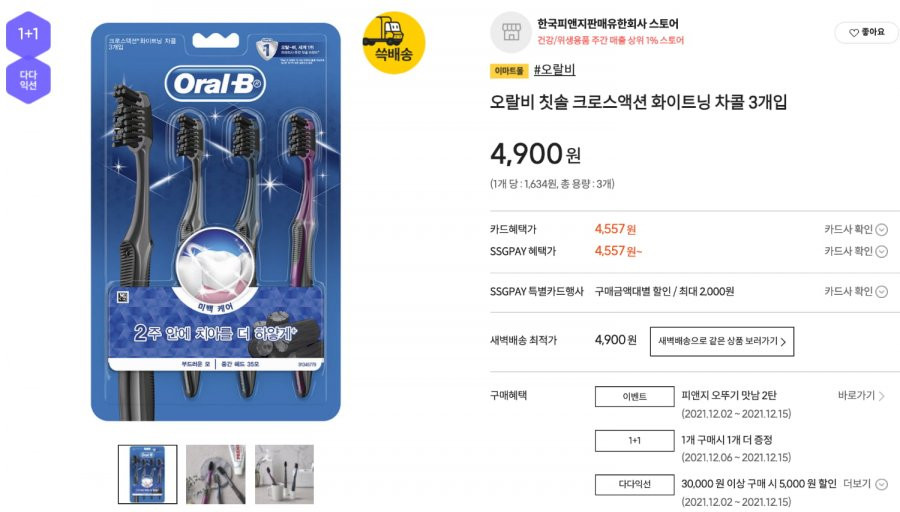Open the #오랄비 brand link
The height and width of the screenshot is (512, 900).
point(554,70)
